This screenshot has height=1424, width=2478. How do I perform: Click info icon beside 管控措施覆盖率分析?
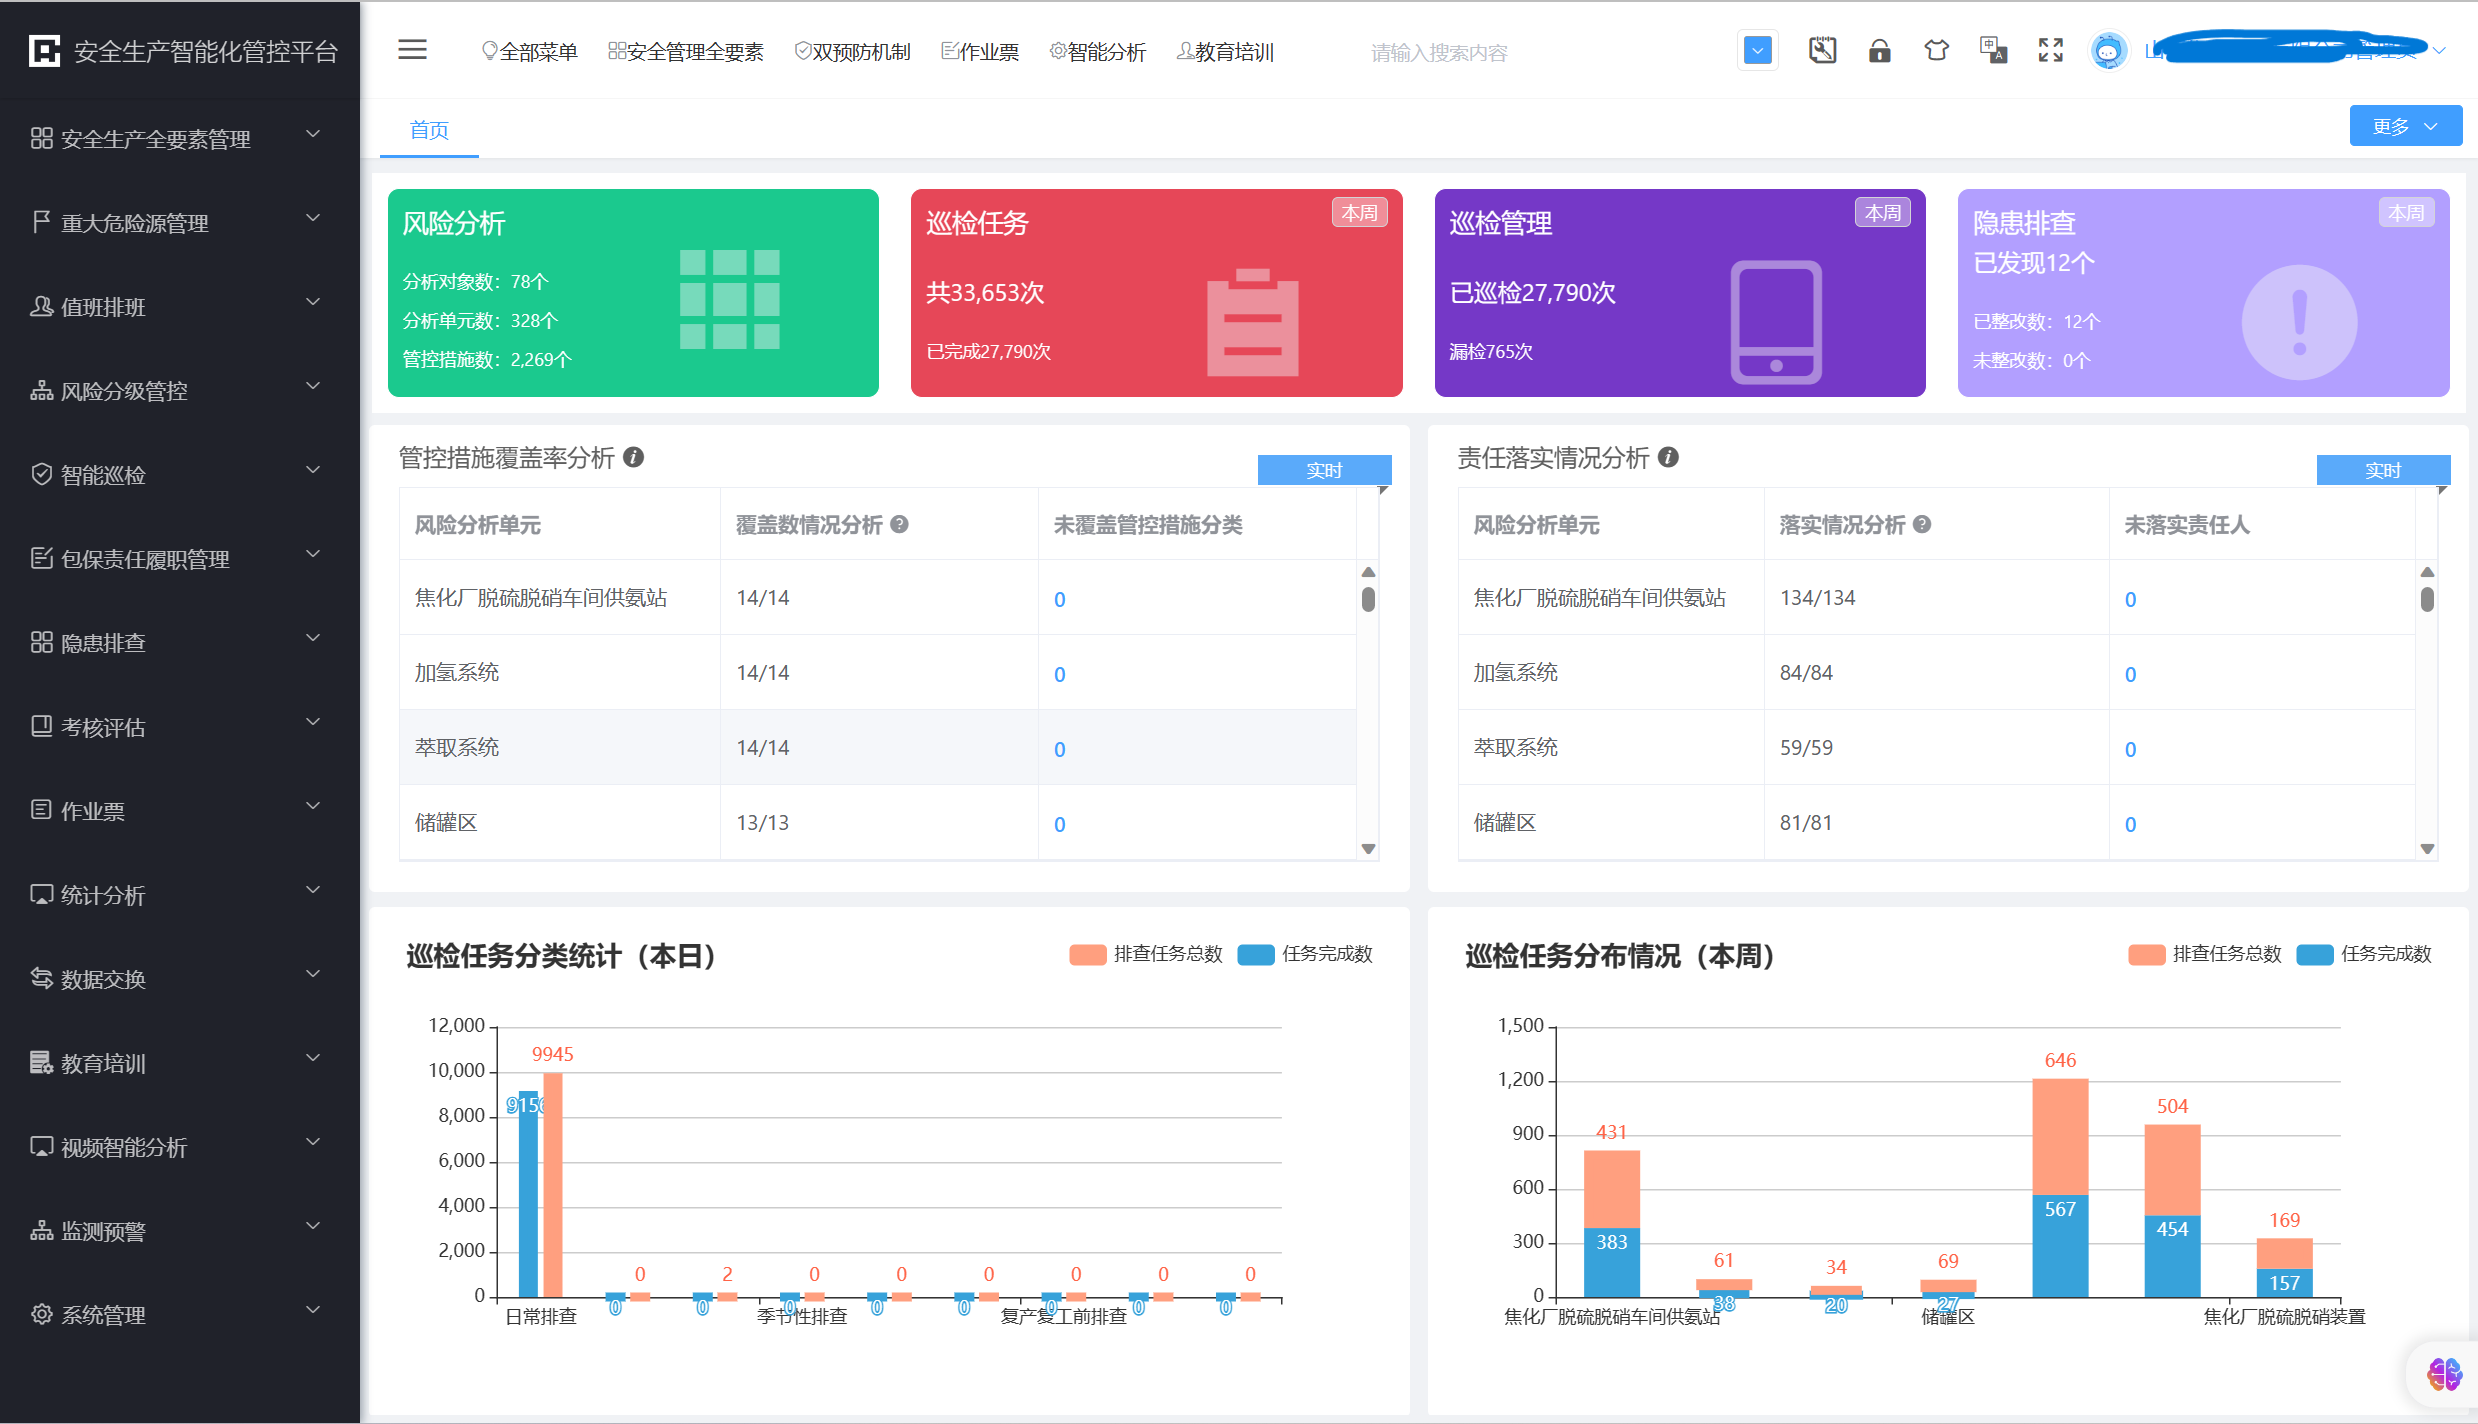633,457
